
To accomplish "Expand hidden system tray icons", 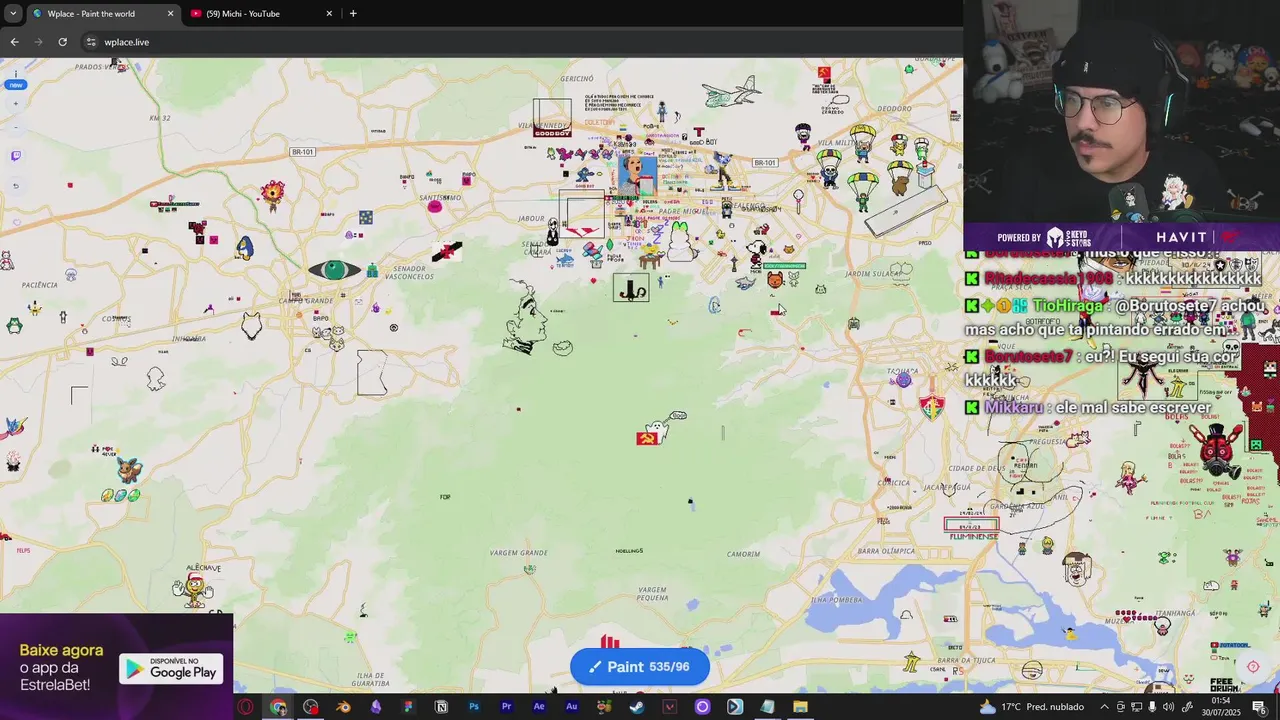I will [x=1105, y=707].
